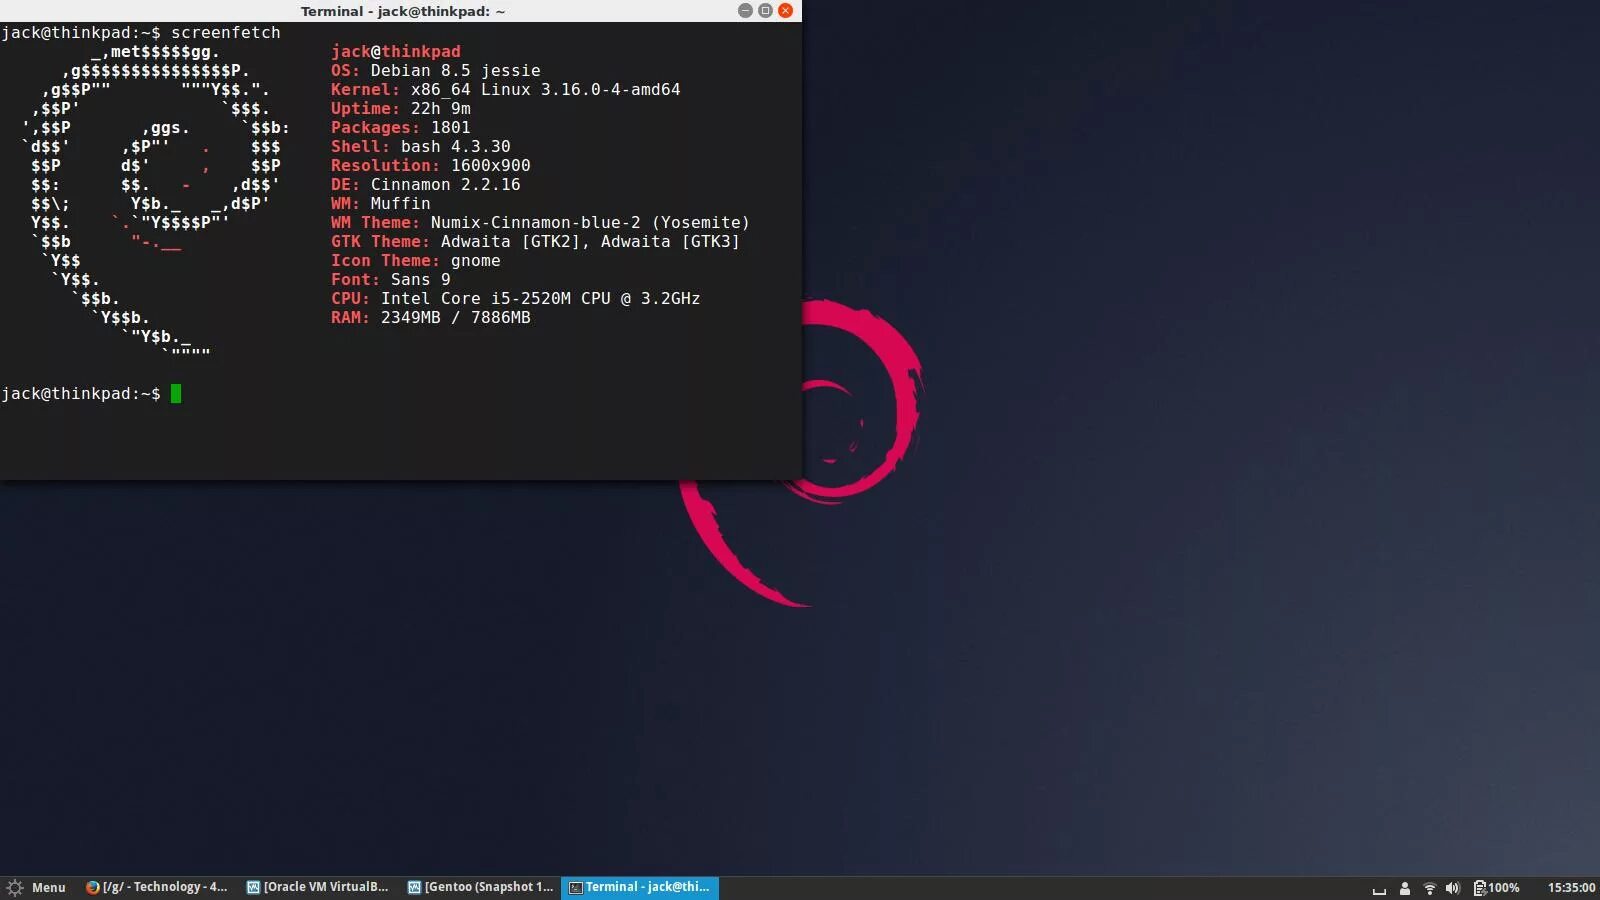Open the Cinnamon Menu button

[36, 887]
